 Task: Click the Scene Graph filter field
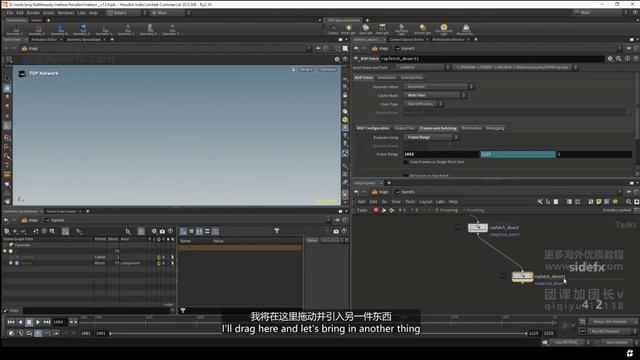coord(96,311)
